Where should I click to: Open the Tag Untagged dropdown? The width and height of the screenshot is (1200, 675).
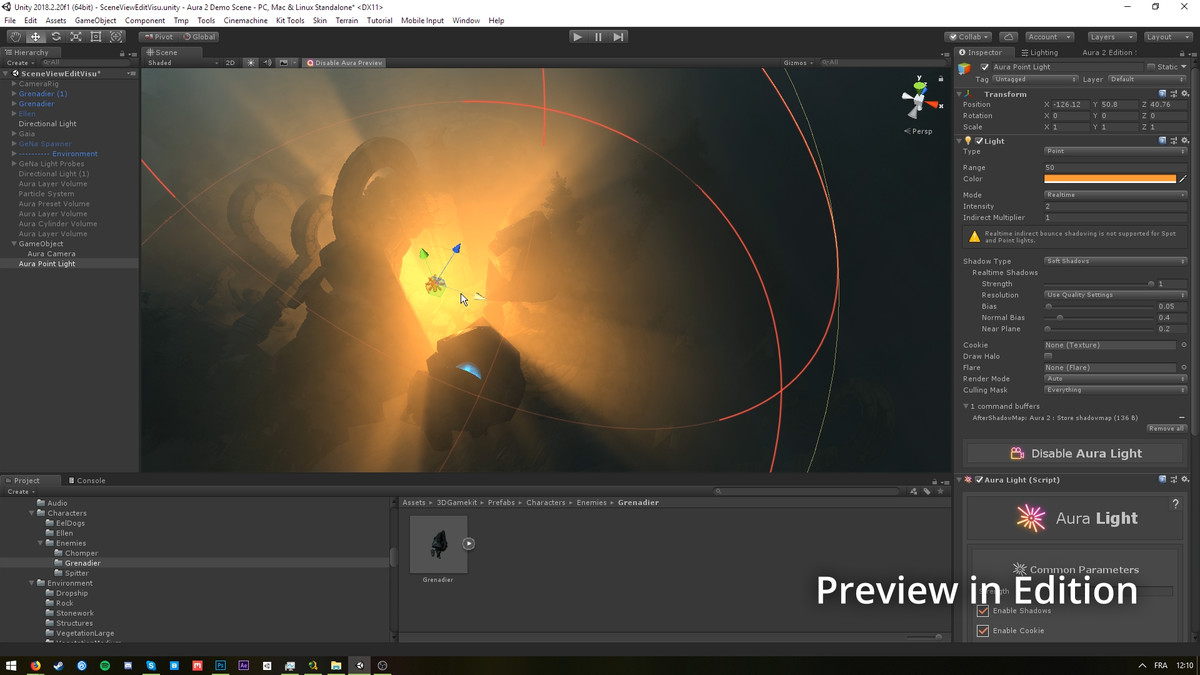tap(1036, 79)
